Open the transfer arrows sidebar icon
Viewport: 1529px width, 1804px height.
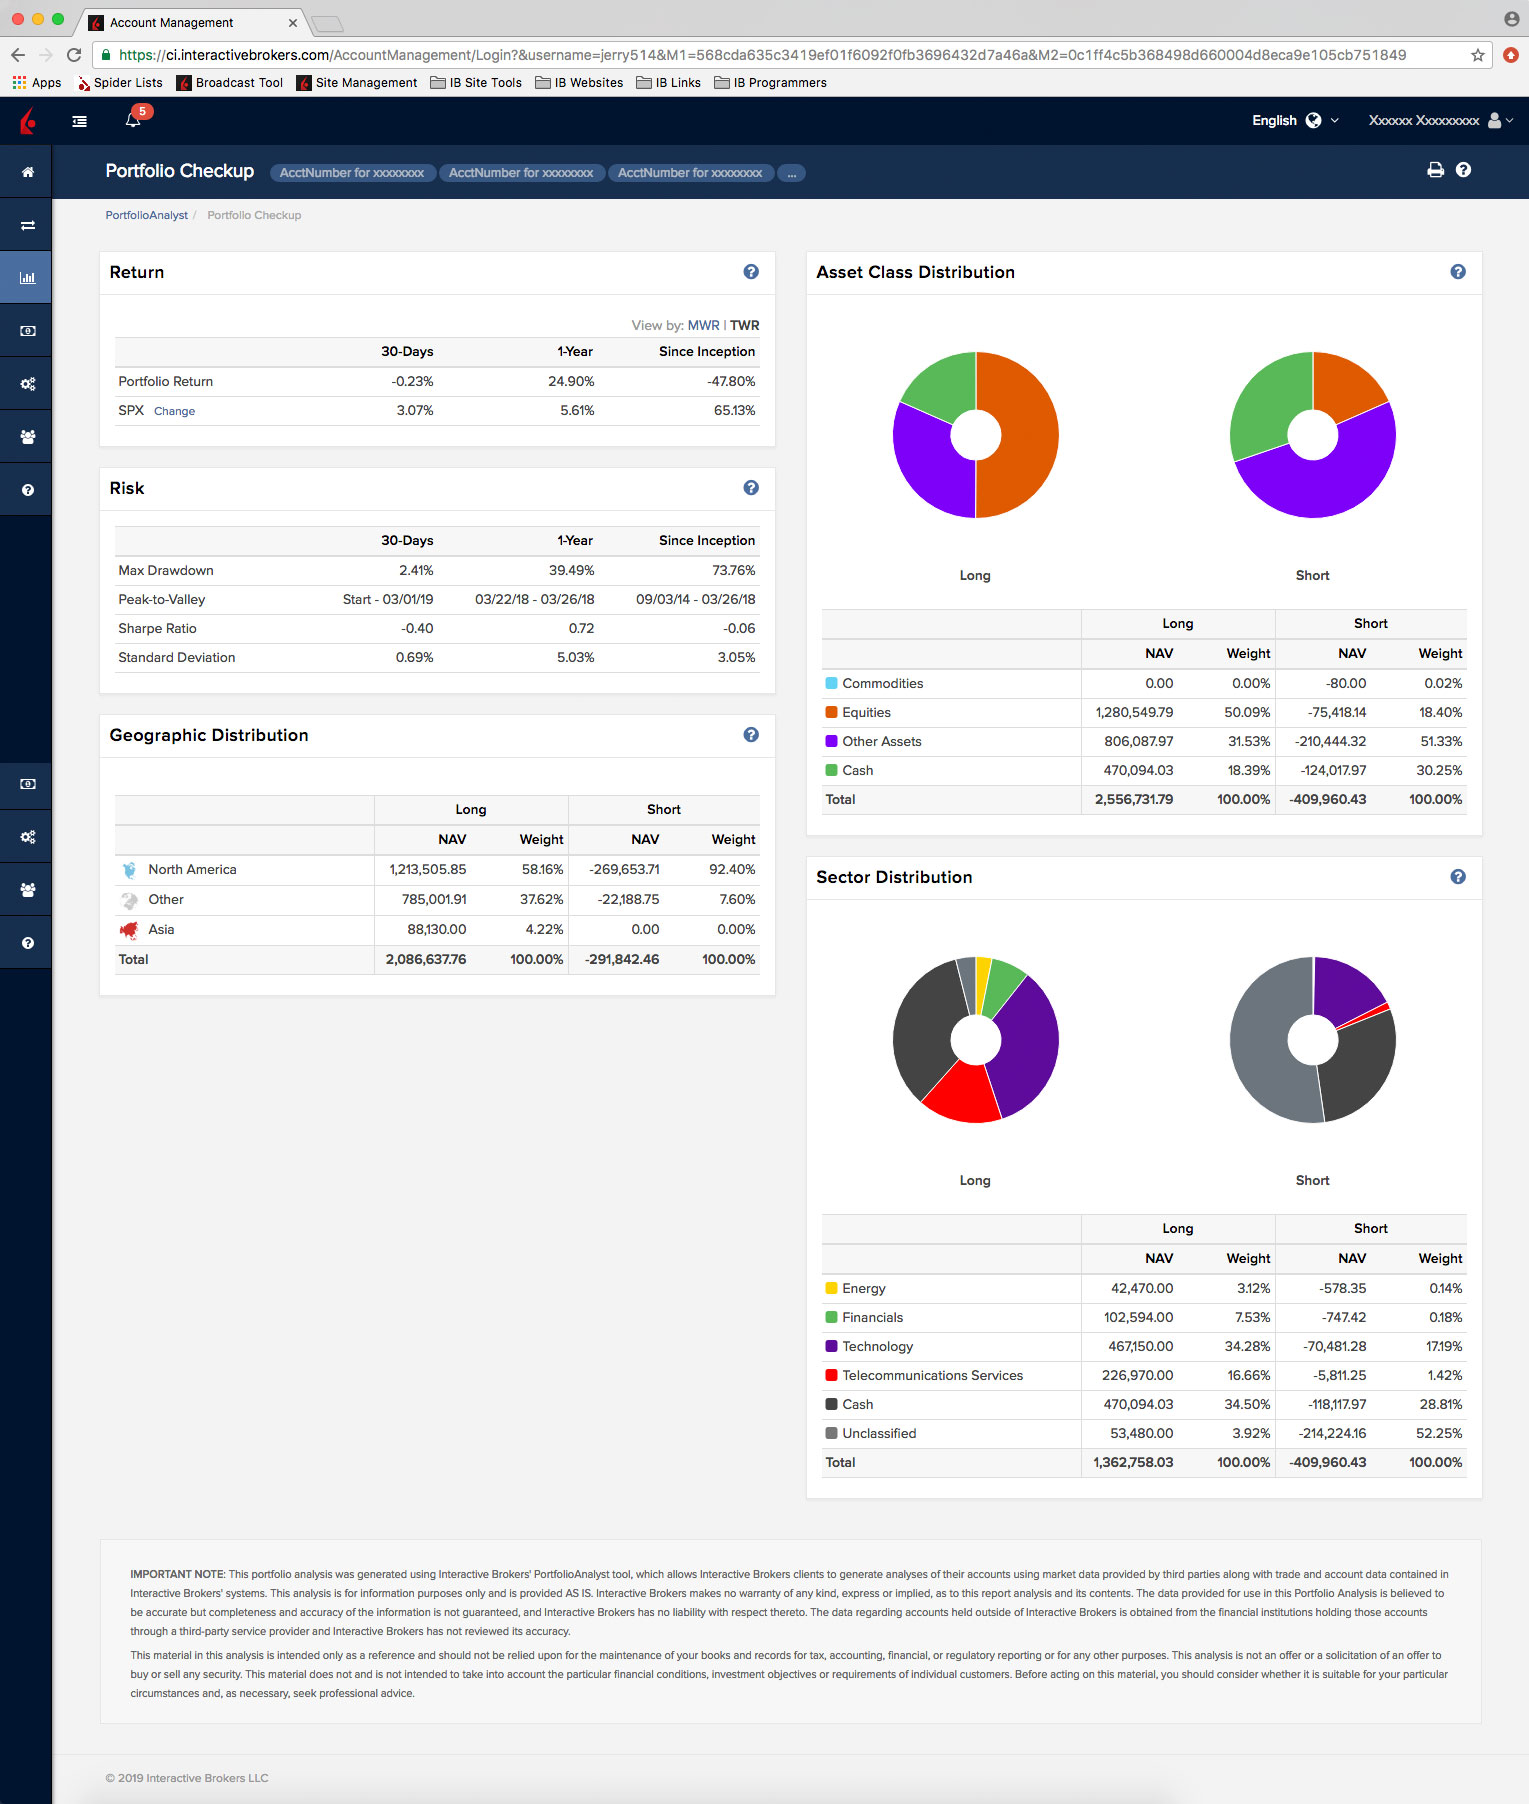(28, 225)
